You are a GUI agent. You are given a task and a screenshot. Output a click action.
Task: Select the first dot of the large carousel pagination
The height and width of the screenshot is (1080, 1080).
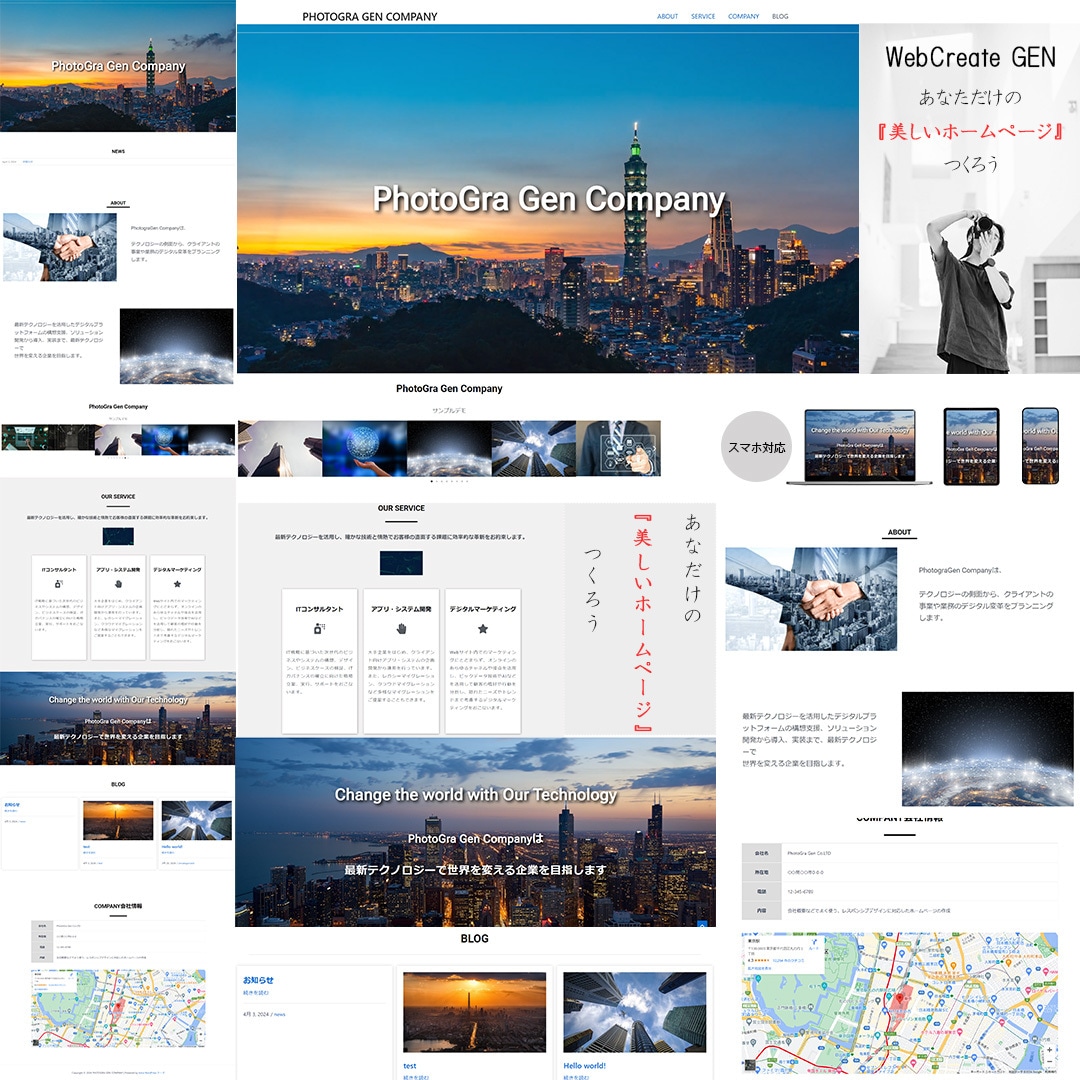tap(432, 481)
